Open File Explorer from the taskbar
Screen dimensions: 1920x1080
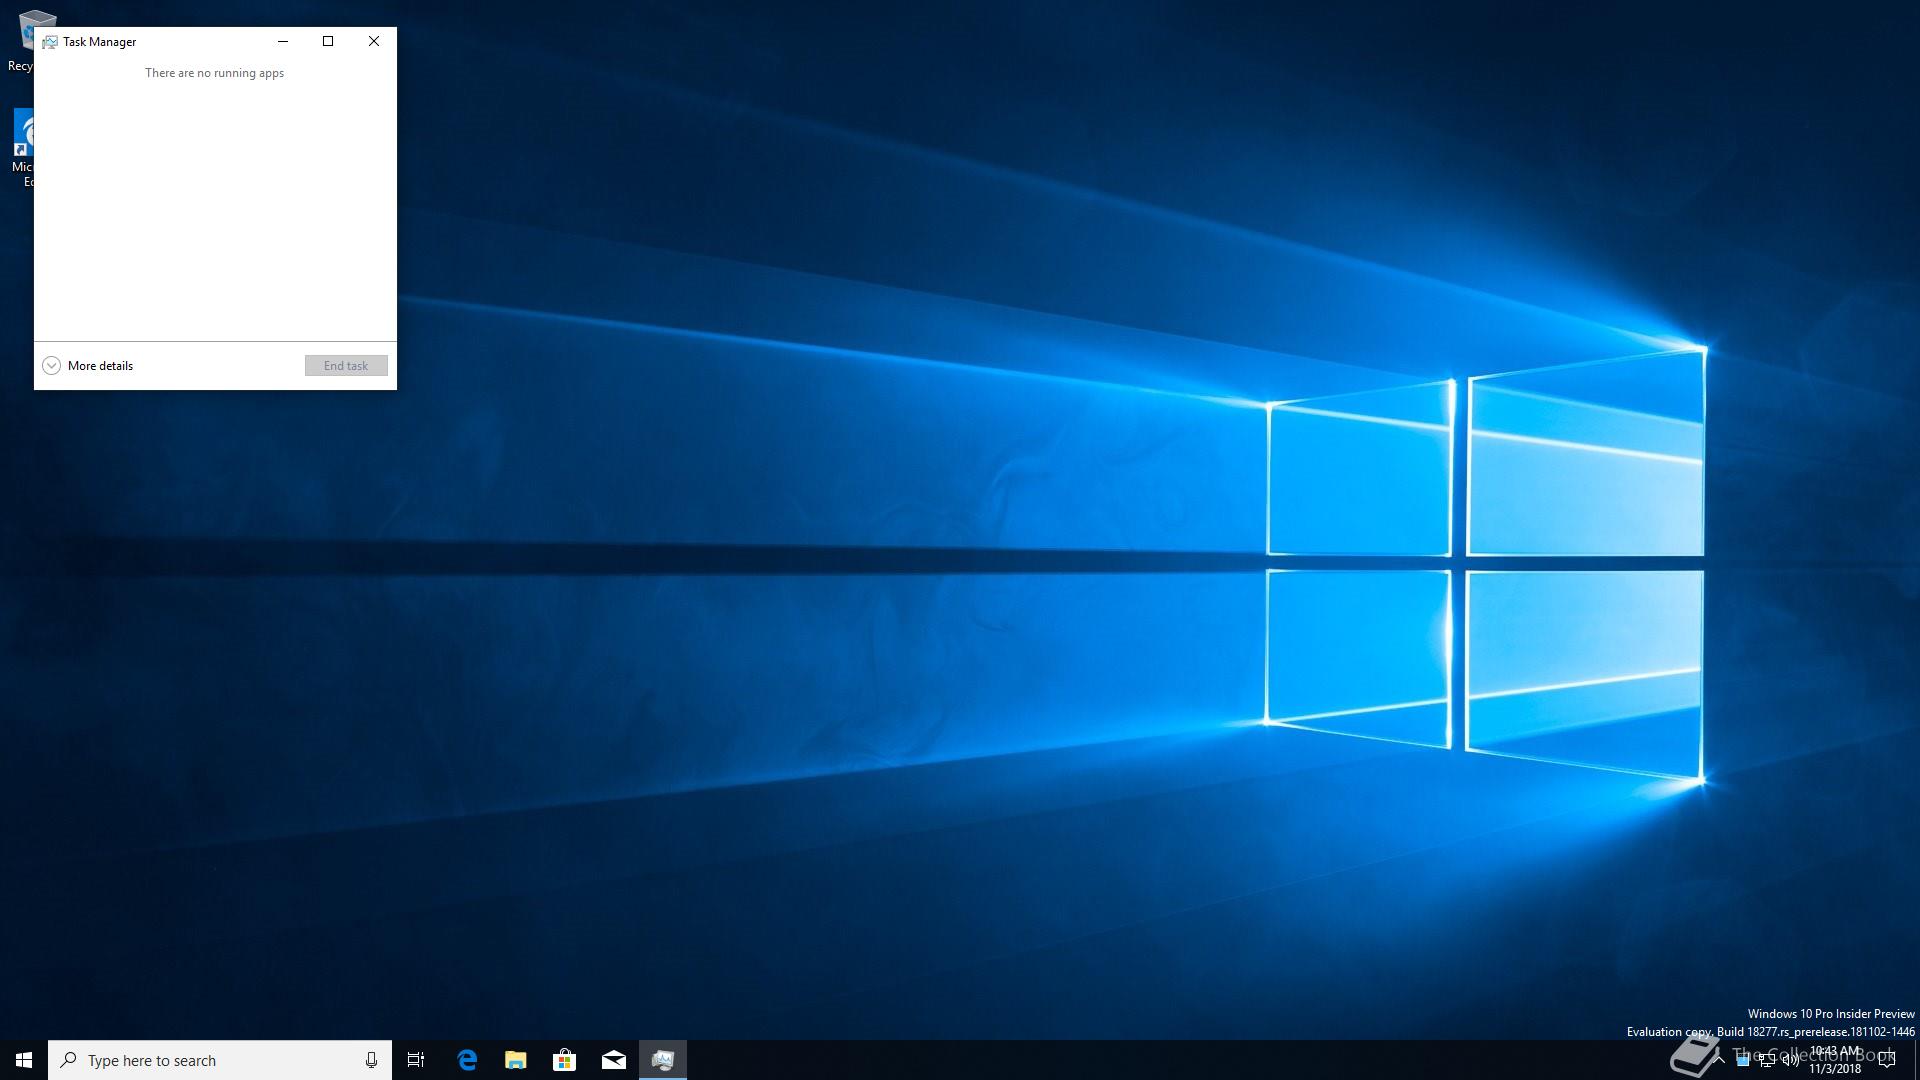coord(516,1060)
